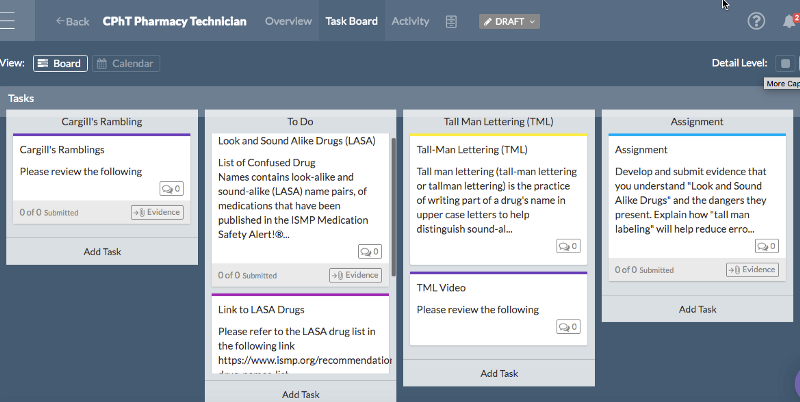Click Evidence button on Assignment card
Viewport: 800px width, 402px height.
[x=752, y=269]
